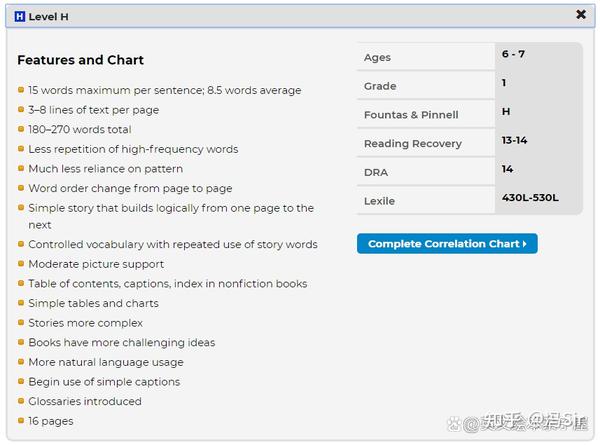Close the Level H dialog

[581, 15]
